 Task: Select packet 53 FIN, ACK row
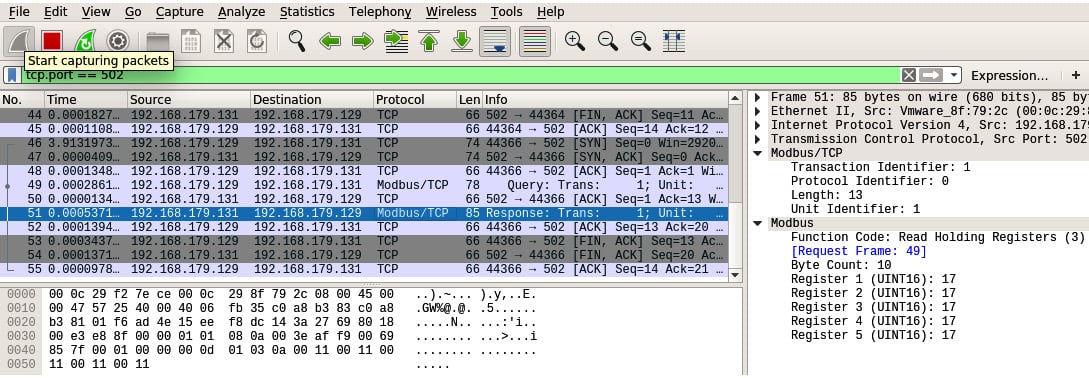click(363, 241)
